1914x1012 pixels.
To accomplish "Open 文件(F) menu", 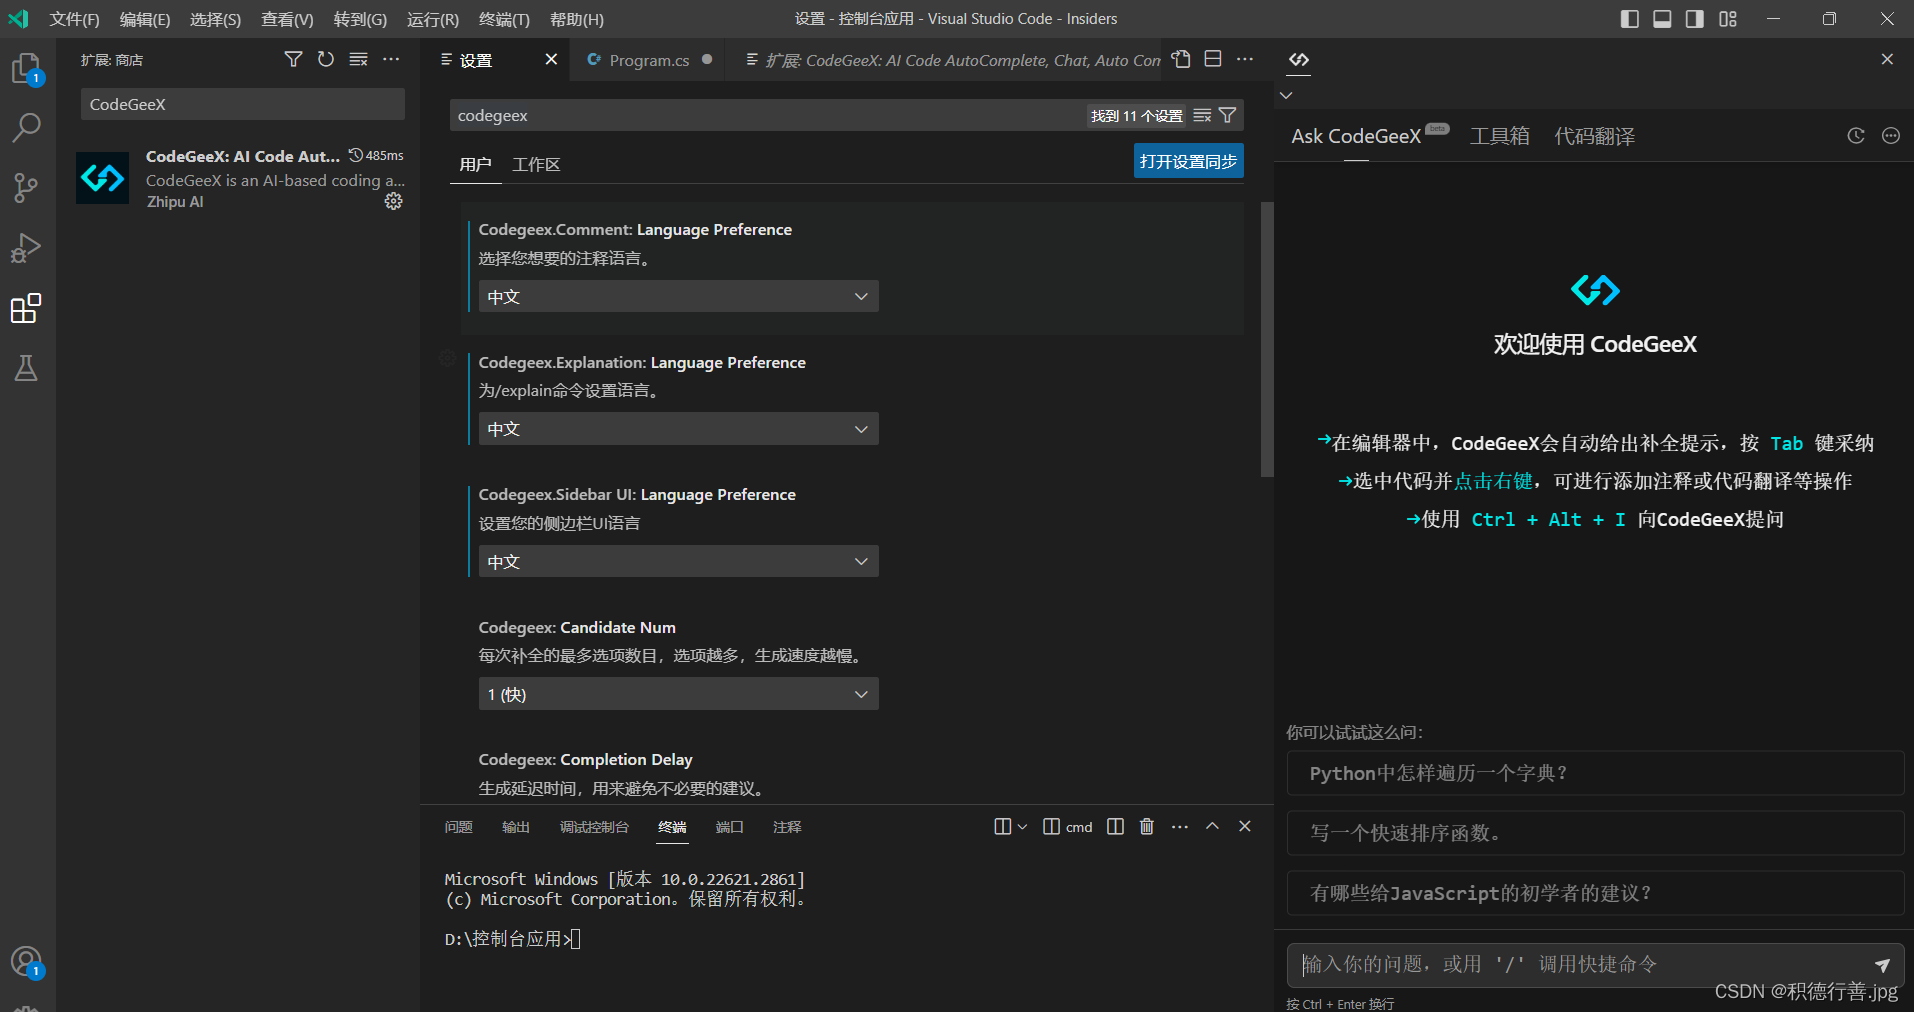I will coord(75,19).
